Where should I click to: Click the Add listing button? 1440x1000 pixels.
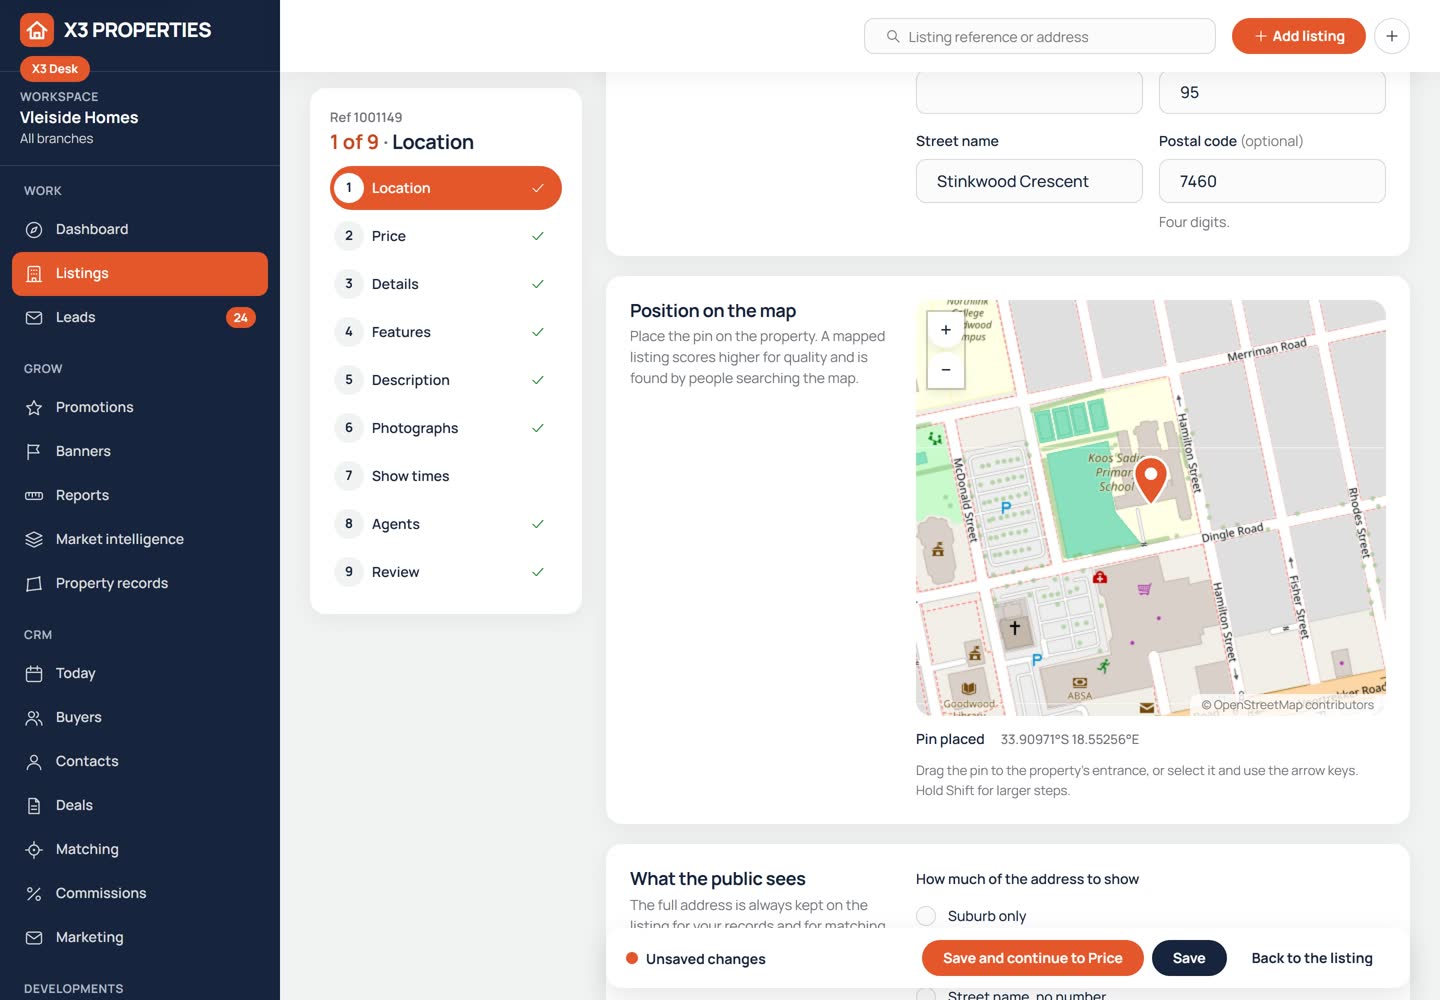point(1299,36)
